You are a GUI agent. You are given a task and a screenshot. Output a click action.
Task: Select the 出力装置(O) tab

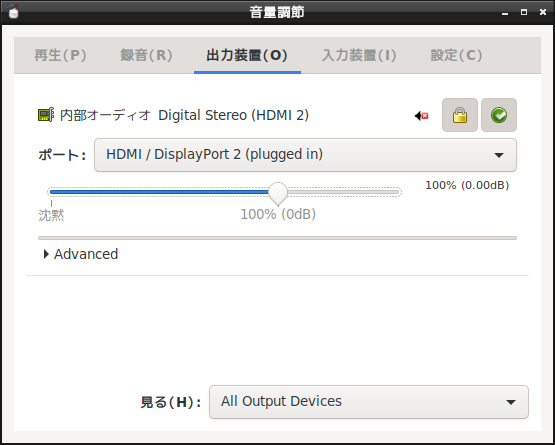[247, 55]
